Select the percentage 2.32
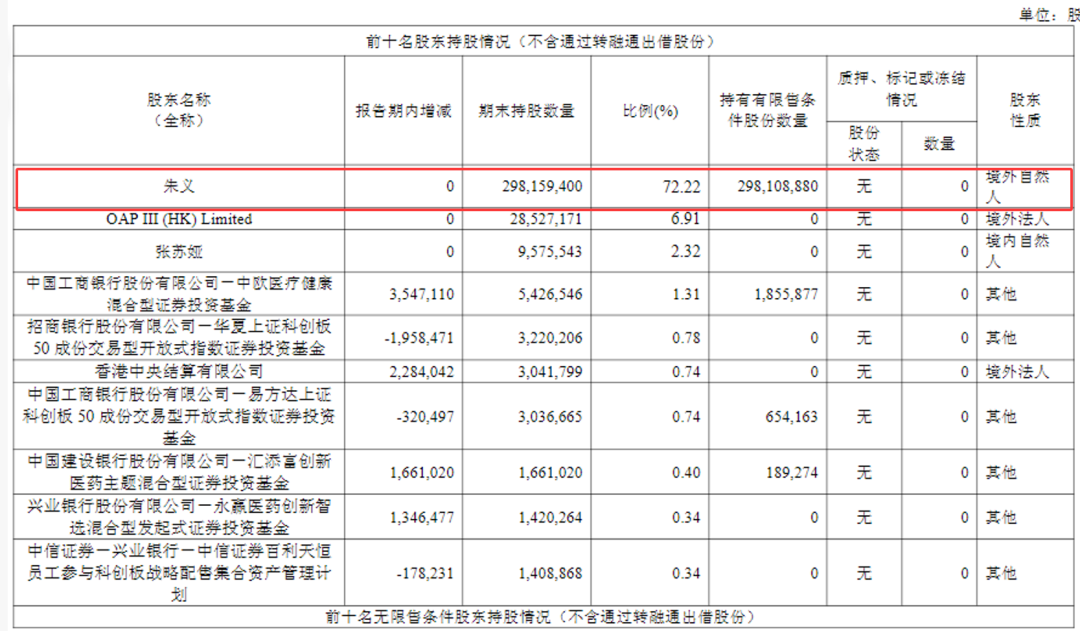 pyautogui.click(x=685, y=251)
